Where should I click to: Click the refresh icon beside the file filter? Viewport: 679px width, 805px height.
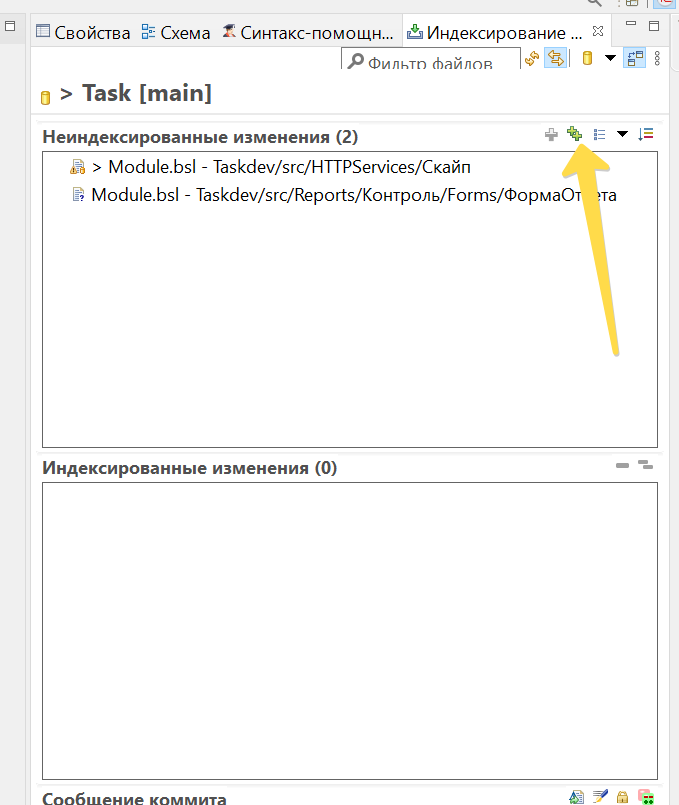click(x=532, y=59)
